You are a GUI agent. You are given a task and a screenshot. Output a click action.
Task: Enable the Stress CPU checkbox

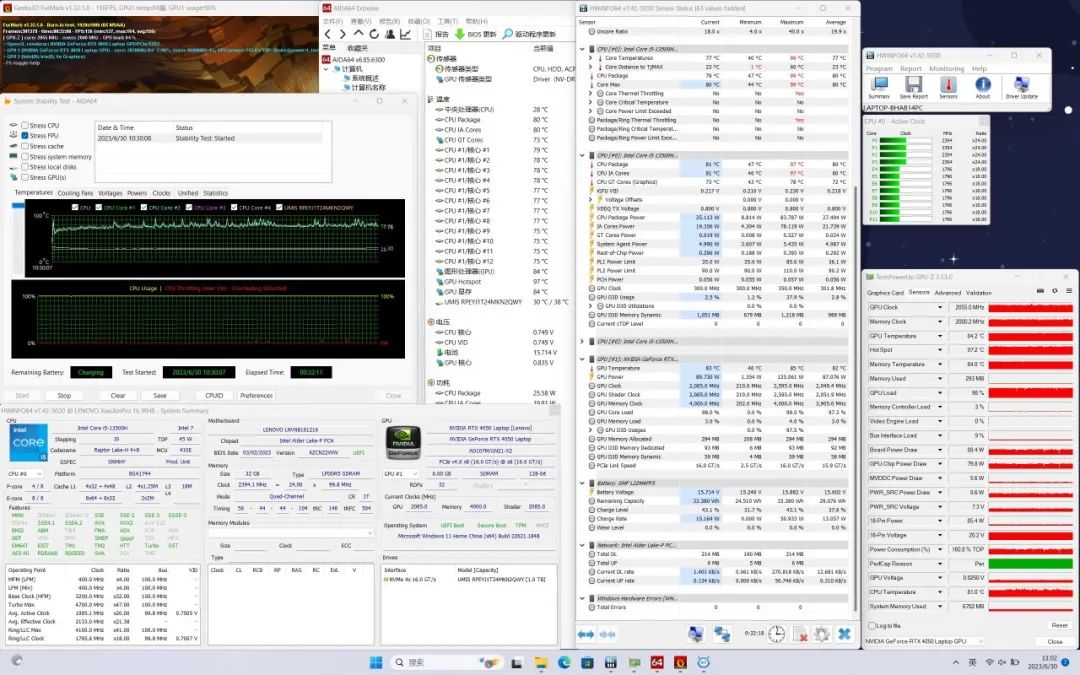[25, 124]
